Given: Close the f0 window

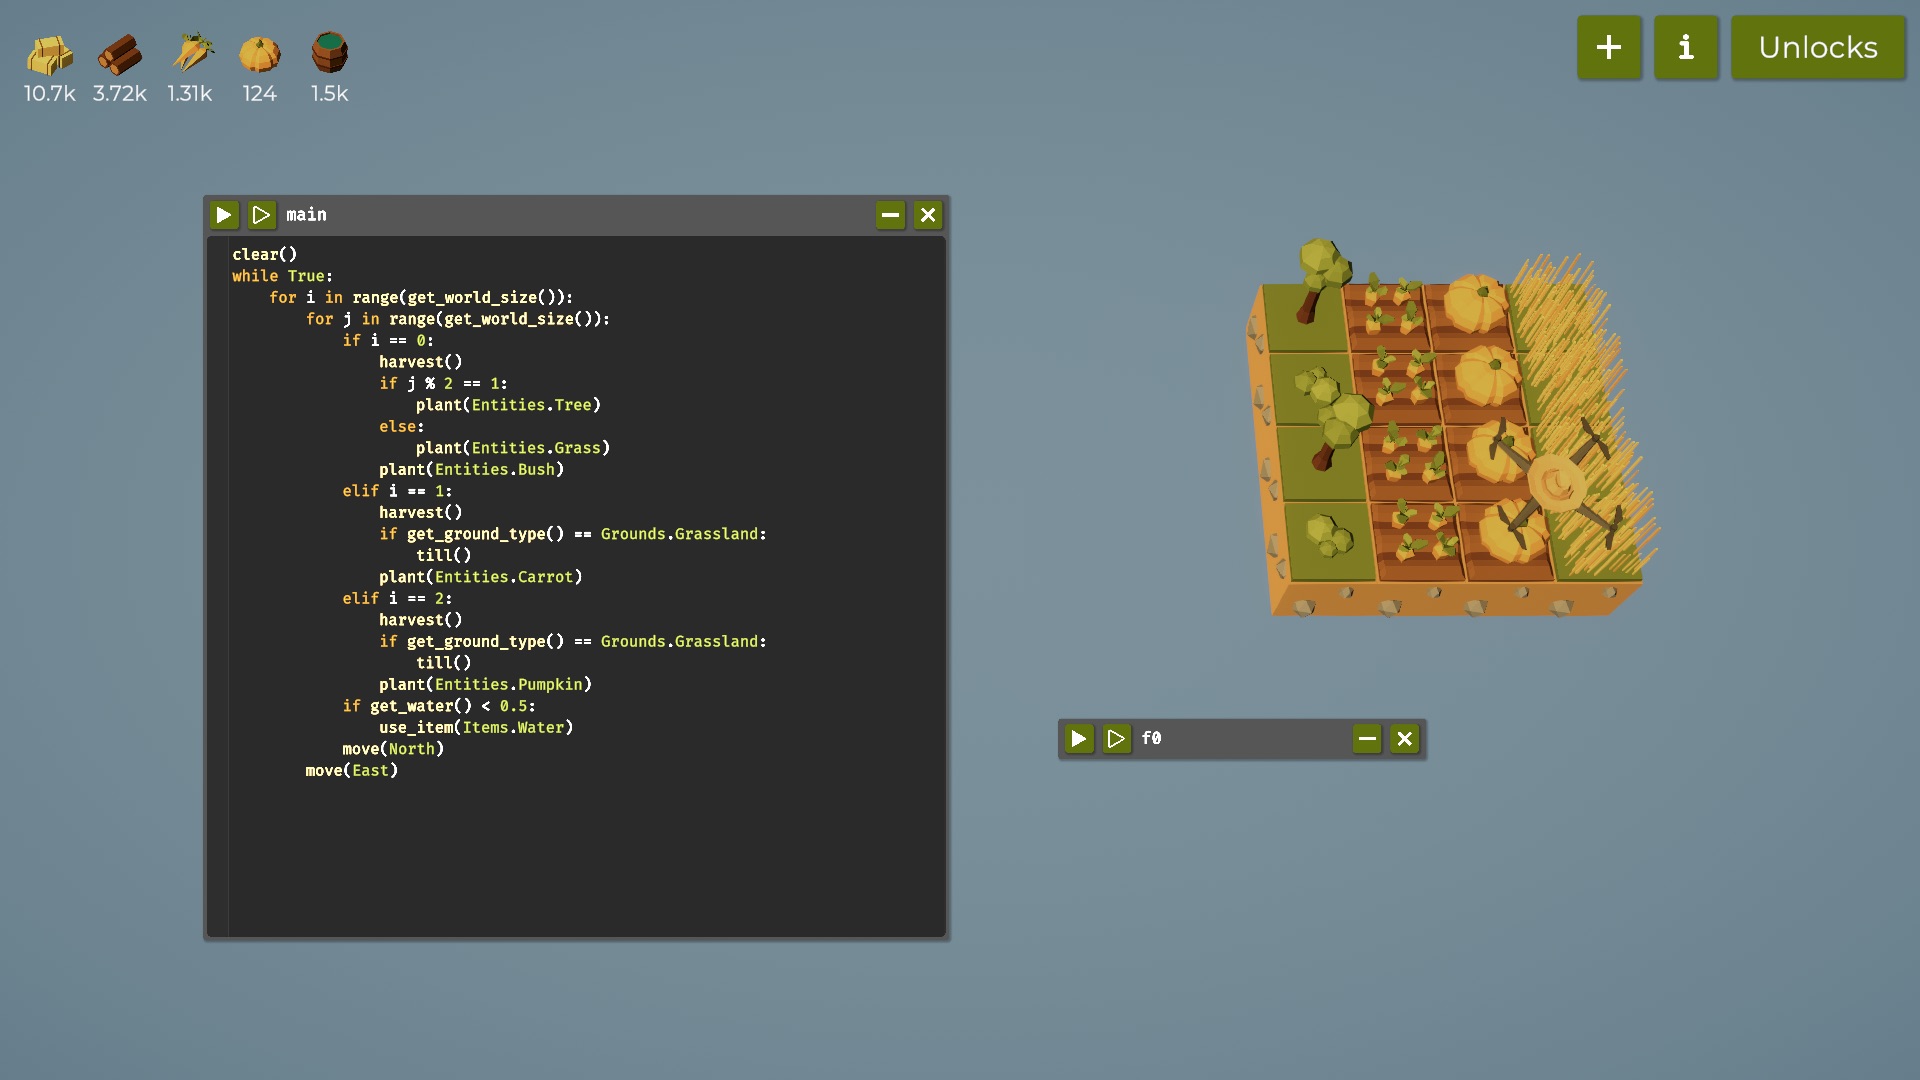Looking at the screenshot, I should point(1405,739).
